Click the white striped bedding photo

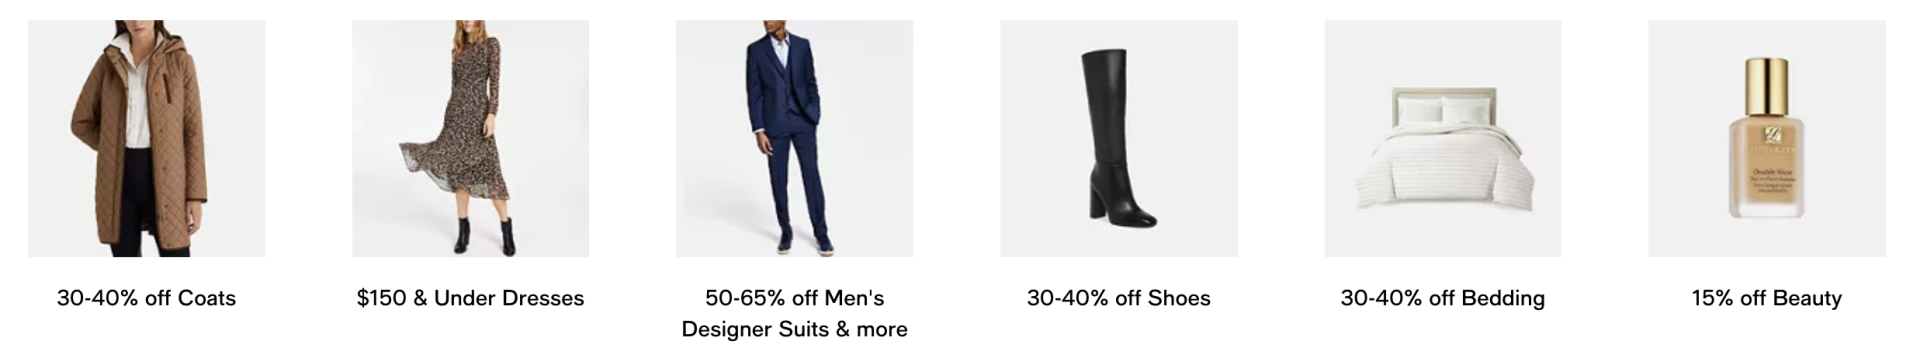(x=1442, y=138)
